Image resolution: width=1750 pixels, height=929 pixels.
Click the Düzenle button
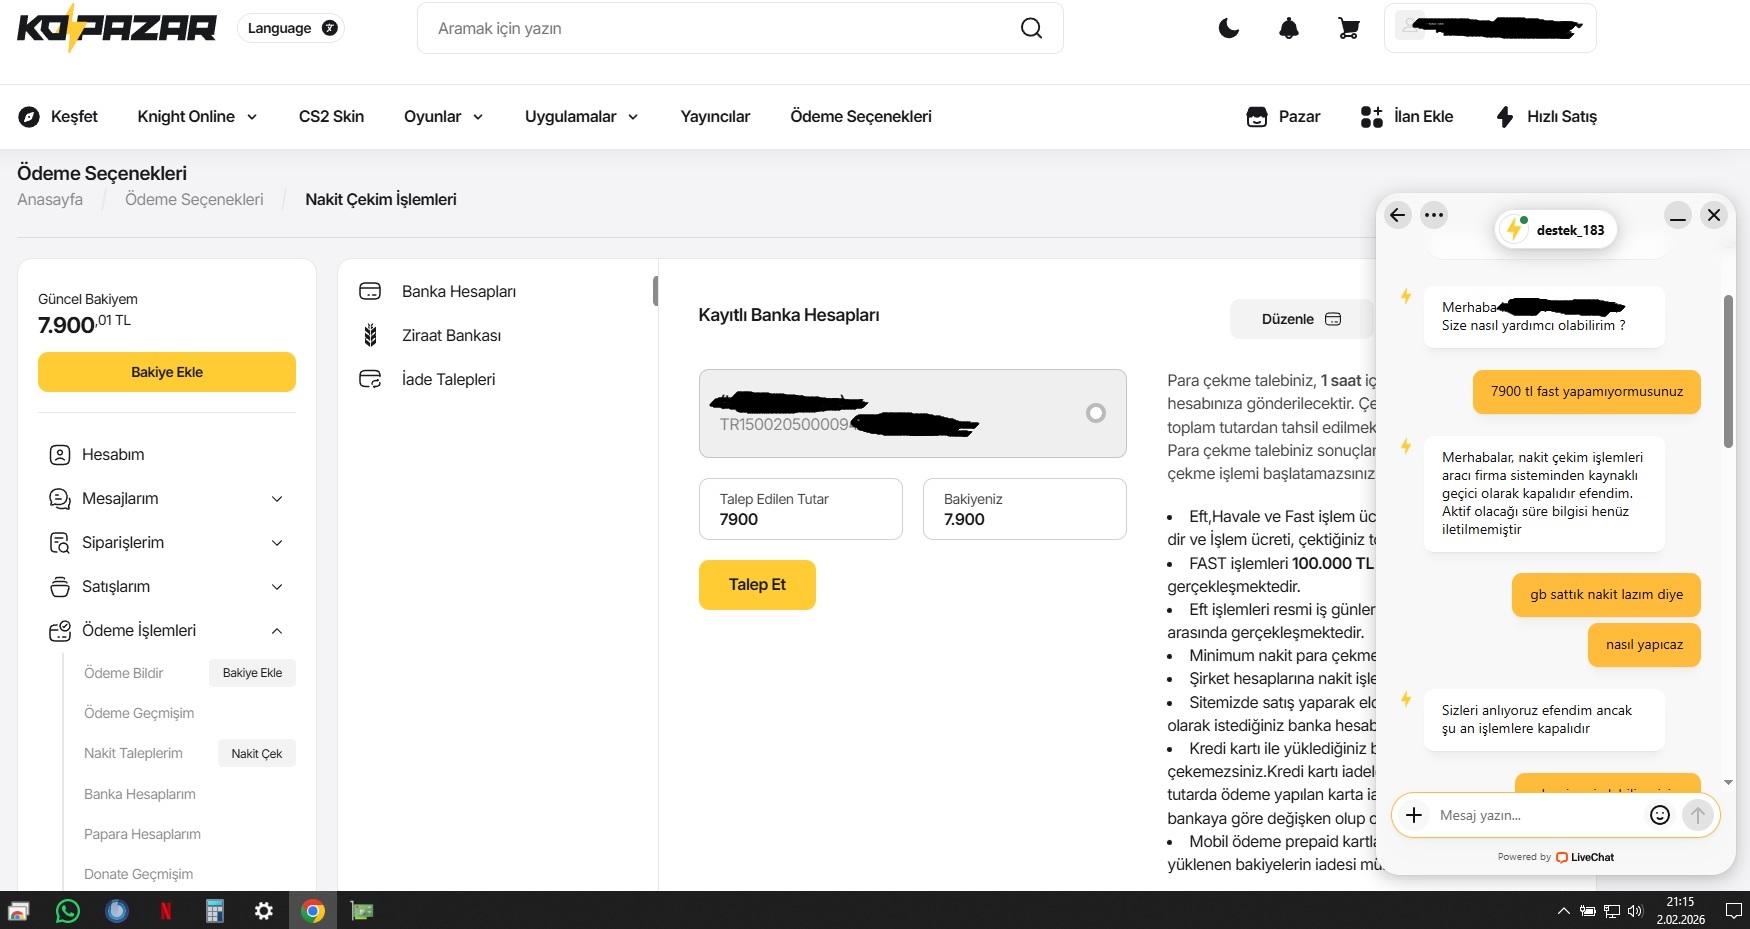1301,319
